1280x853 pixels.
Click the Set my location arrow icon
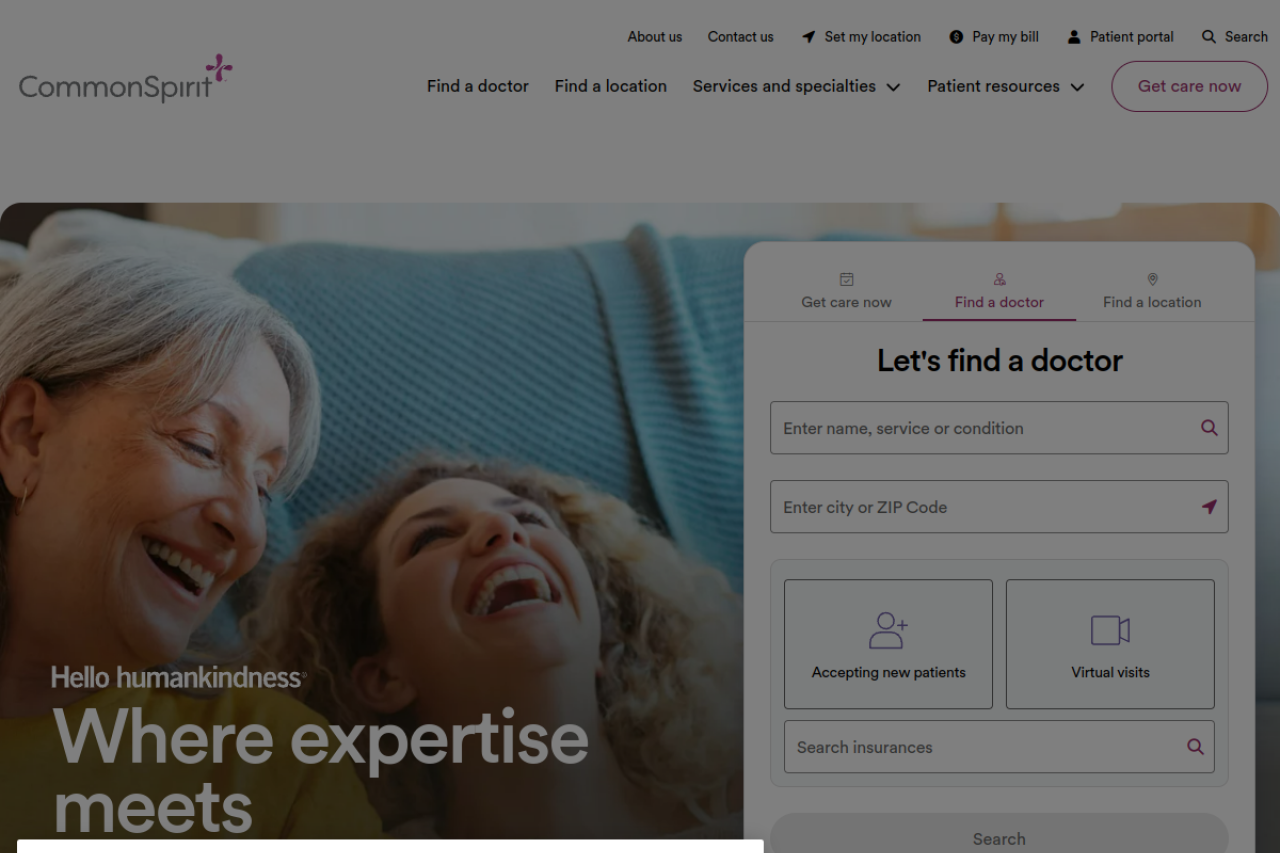[808, 37]
